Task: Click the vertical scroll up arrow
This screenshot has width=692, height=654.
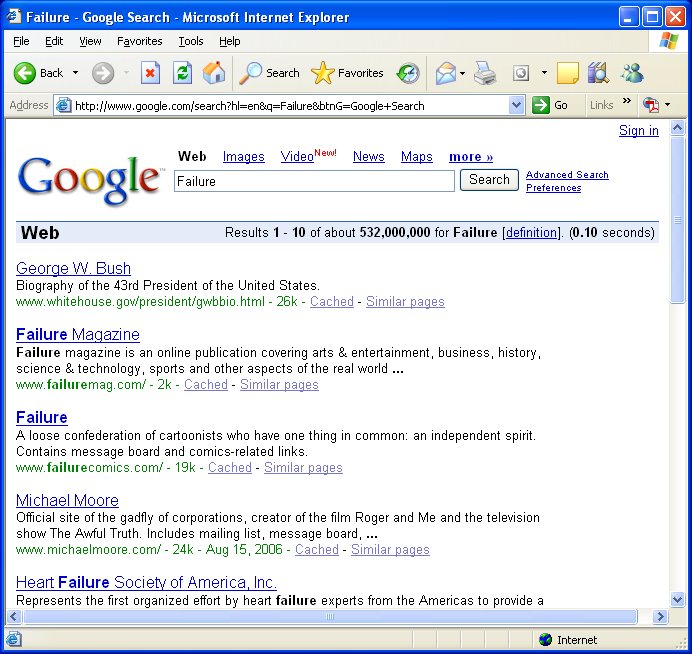Action: [x=677, y=128]
